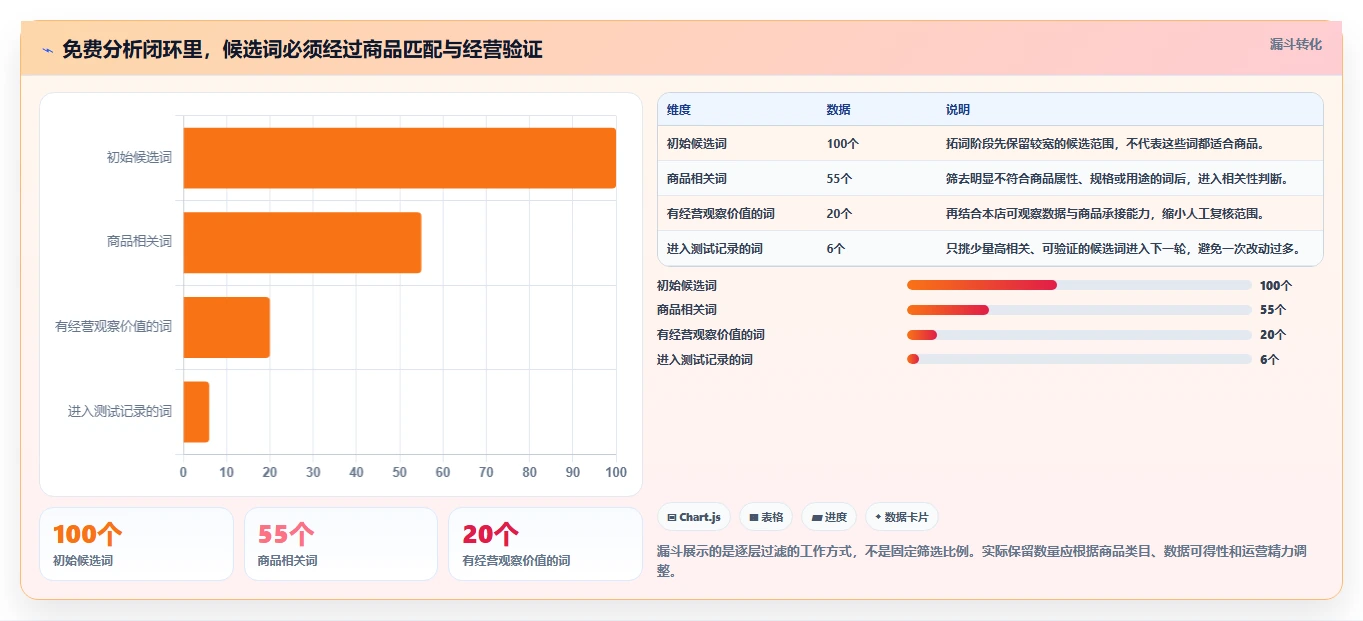Screen dimensions: 1363x621
Task: Click the x-axis tick label 100
Action: [x=616, y=472]
